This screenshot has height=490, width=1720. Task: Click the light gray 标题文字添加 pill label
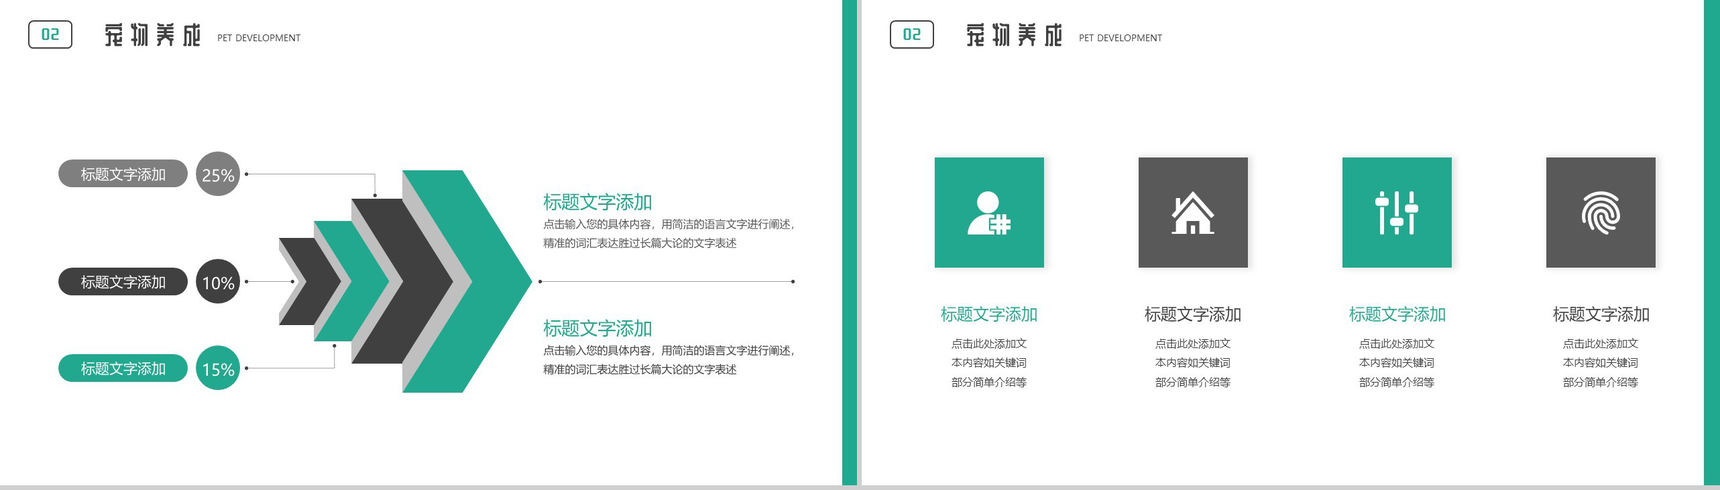coord(123,174)
